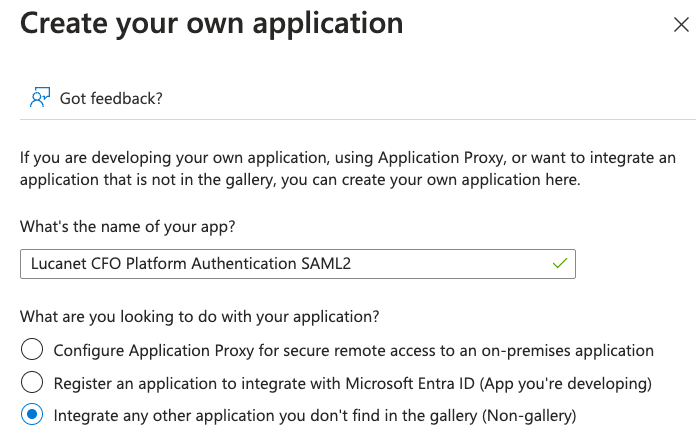The width and height of the screenshot is (696, 443).
Task: Select the Integrate any other application radio button
Action: point(33,415)
